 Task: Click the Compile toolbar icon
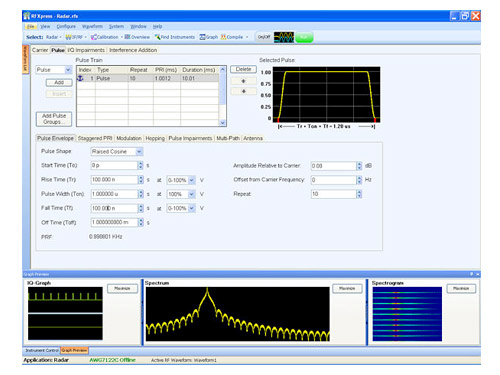[232, 37]
